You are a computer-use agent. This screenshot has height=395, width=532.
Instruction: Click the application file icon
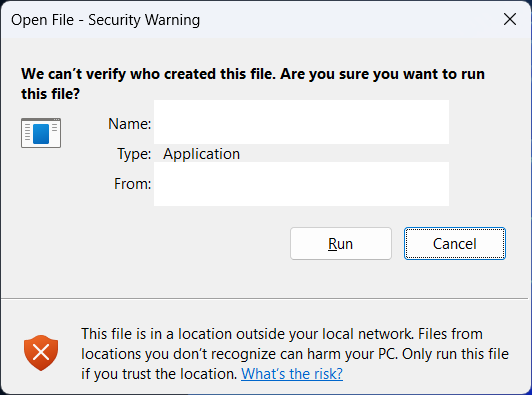tap(41, 133)
